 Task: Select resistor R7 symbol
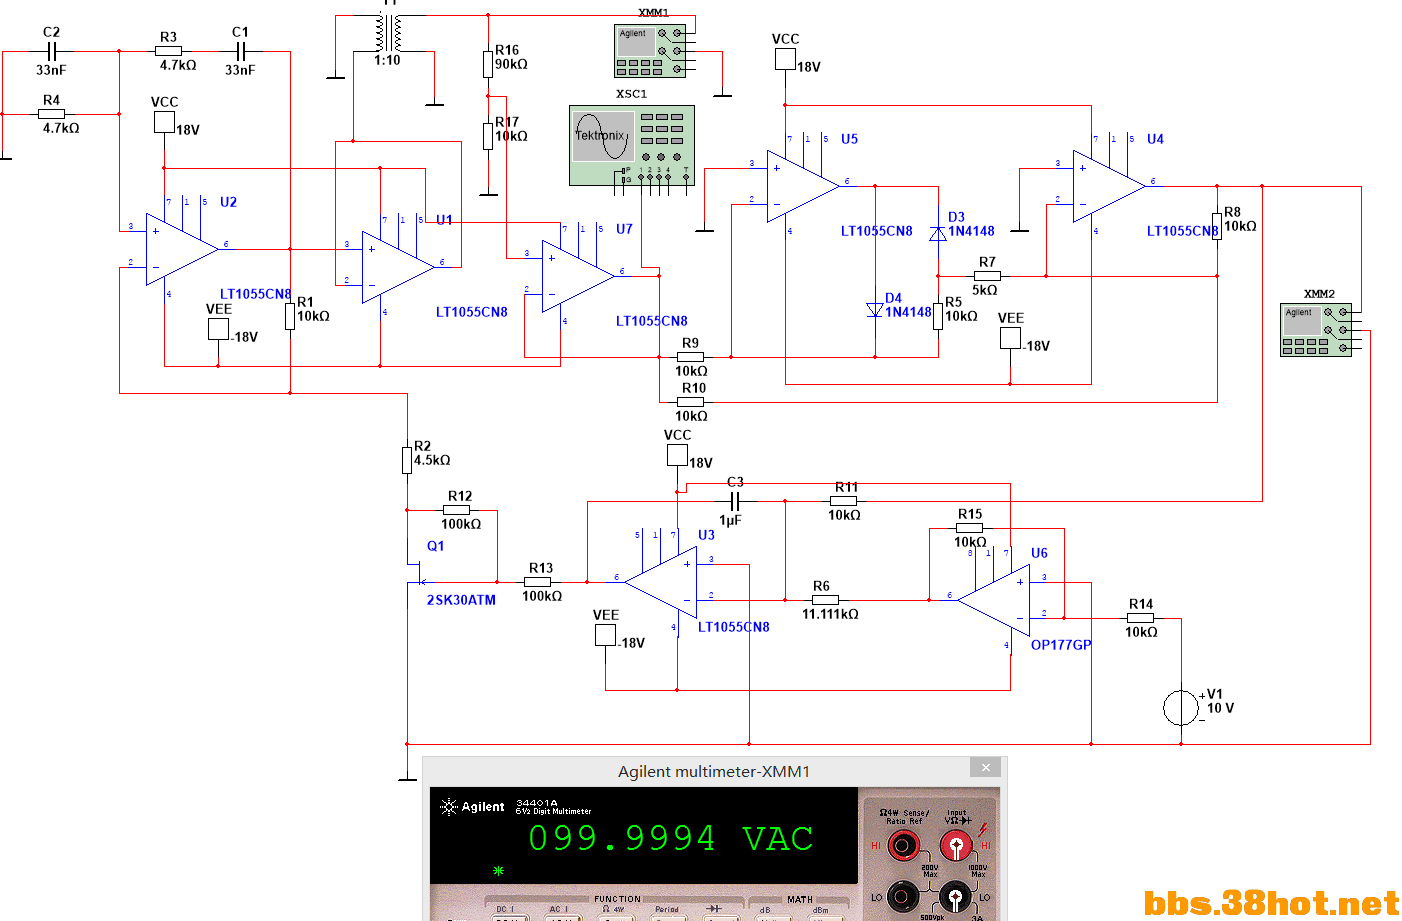click(987, 276)
